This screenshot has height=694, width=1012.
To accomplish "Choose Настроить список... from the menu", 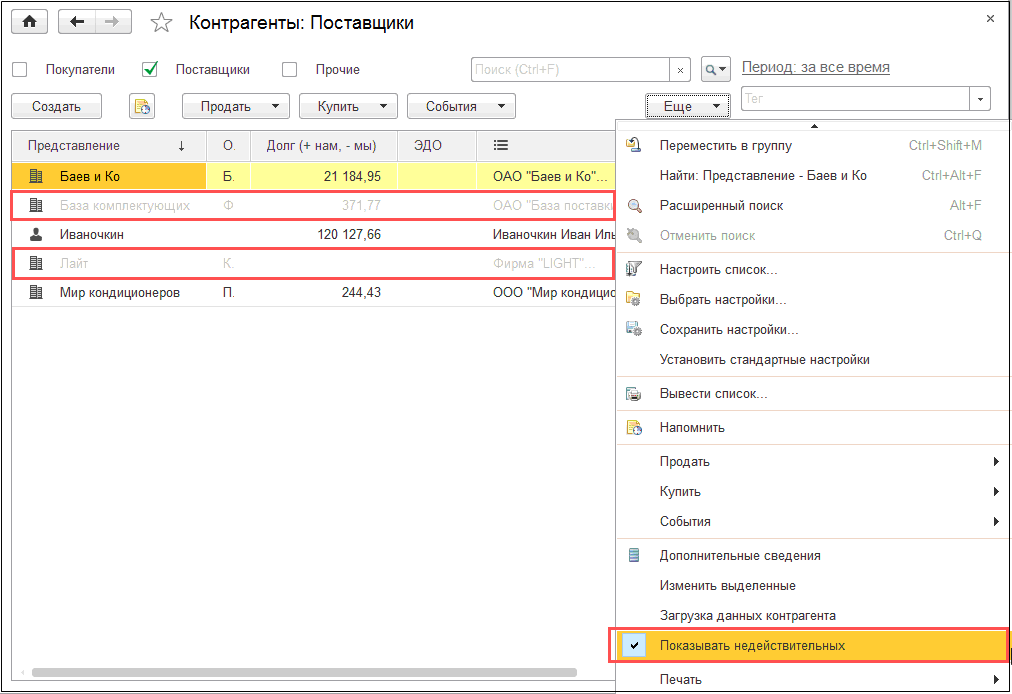I will tap(718, 270).
